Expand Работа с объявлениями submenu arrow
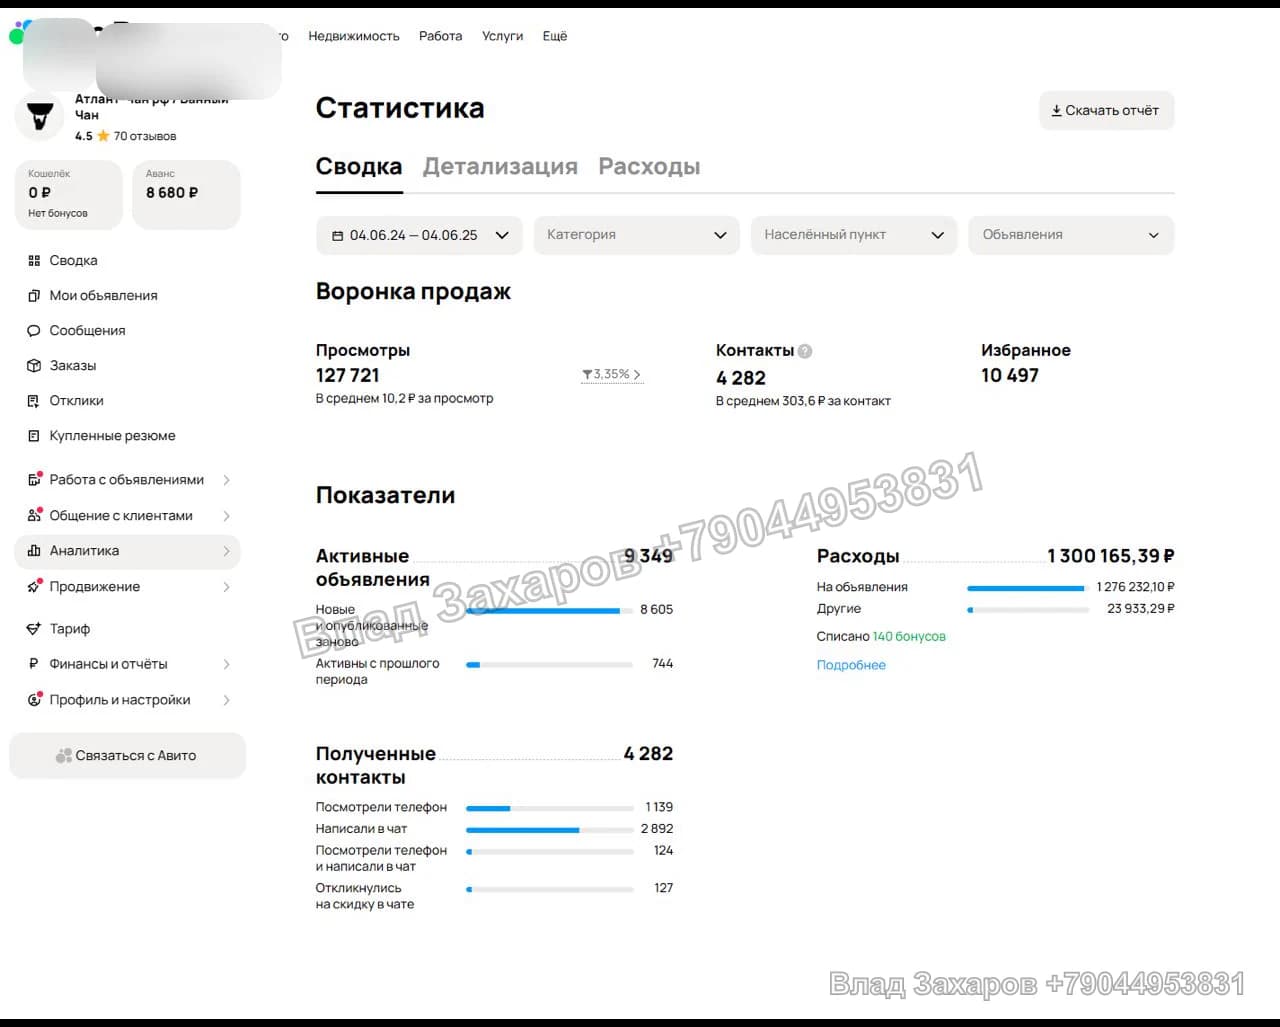Screen dimensions: 1280x1027 (x=226, y=480)
